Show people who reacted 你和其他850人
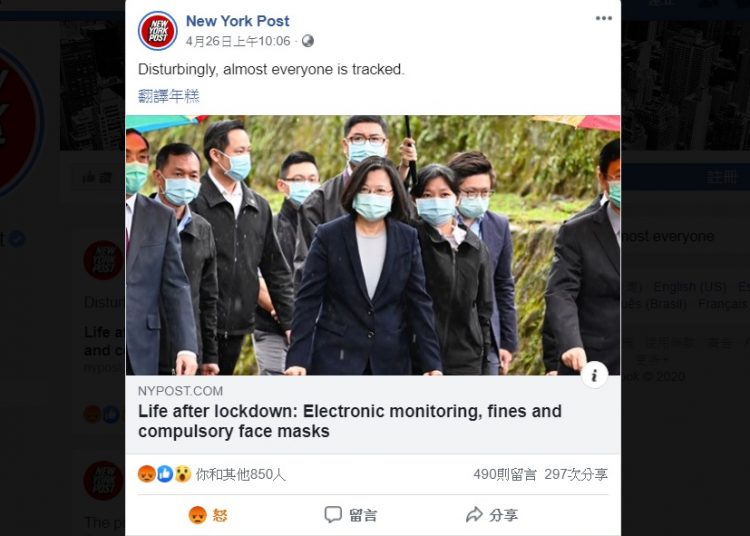Screen dimensions: 750x536 point(241,474)
